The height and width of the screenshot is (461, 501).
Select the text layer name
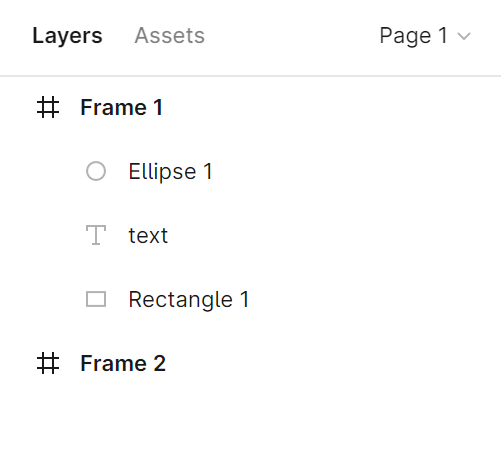coord(148,236)
